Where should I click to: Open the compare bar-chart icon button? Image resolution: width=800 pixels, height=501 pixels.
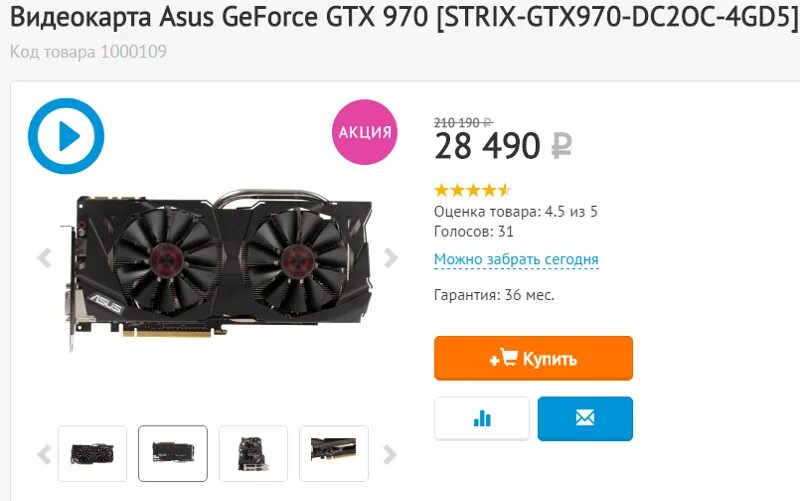click(x=482, y=418)
